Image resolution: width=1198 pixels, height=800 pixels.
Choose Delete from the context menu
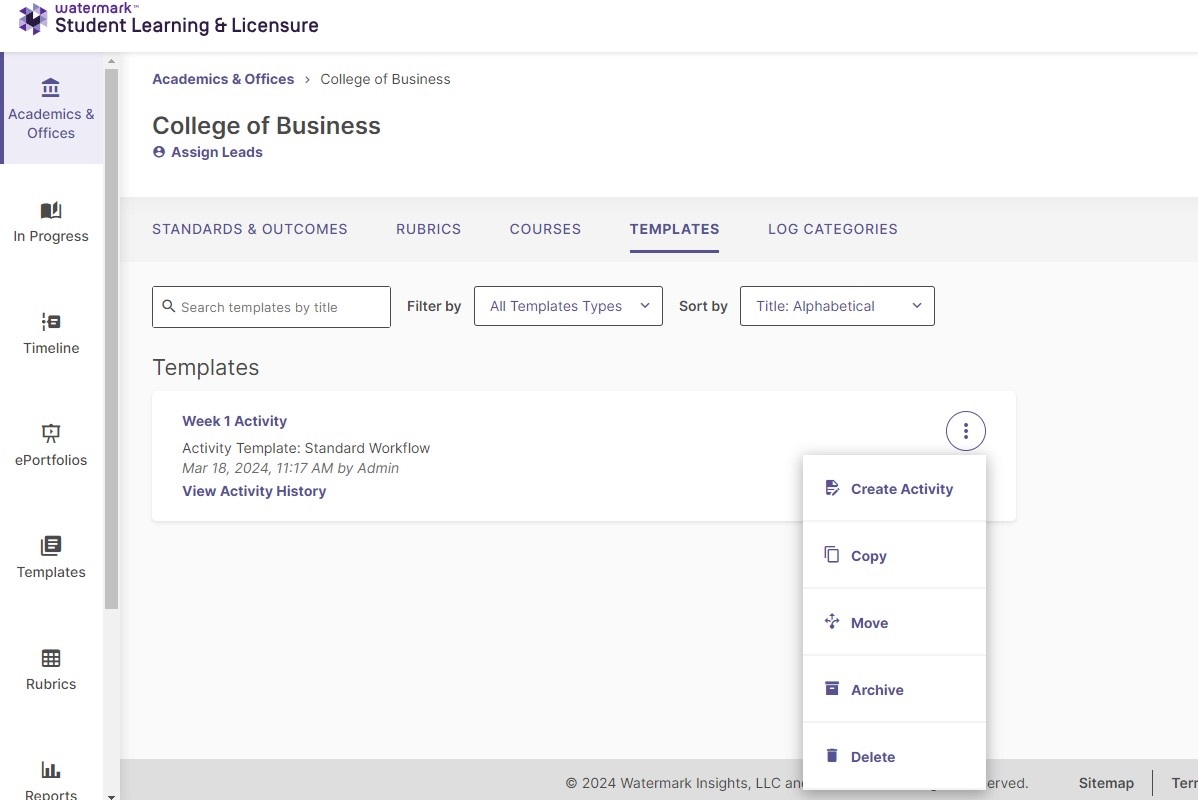[894, 756]
